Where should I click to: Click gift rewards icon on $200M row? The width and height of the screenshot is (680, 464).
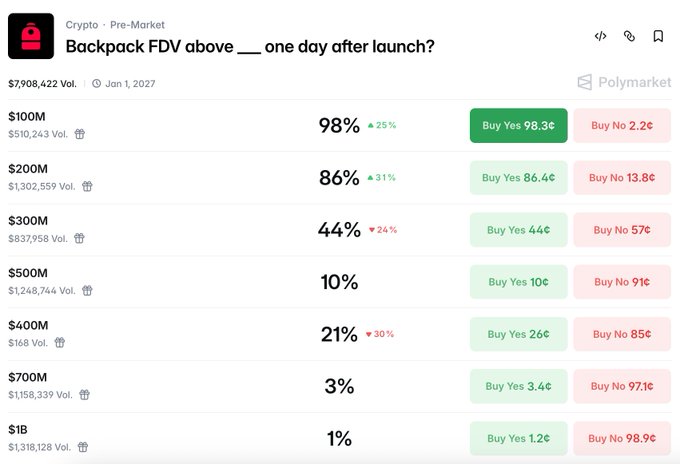pyautogui.click(x=87, y=186)
